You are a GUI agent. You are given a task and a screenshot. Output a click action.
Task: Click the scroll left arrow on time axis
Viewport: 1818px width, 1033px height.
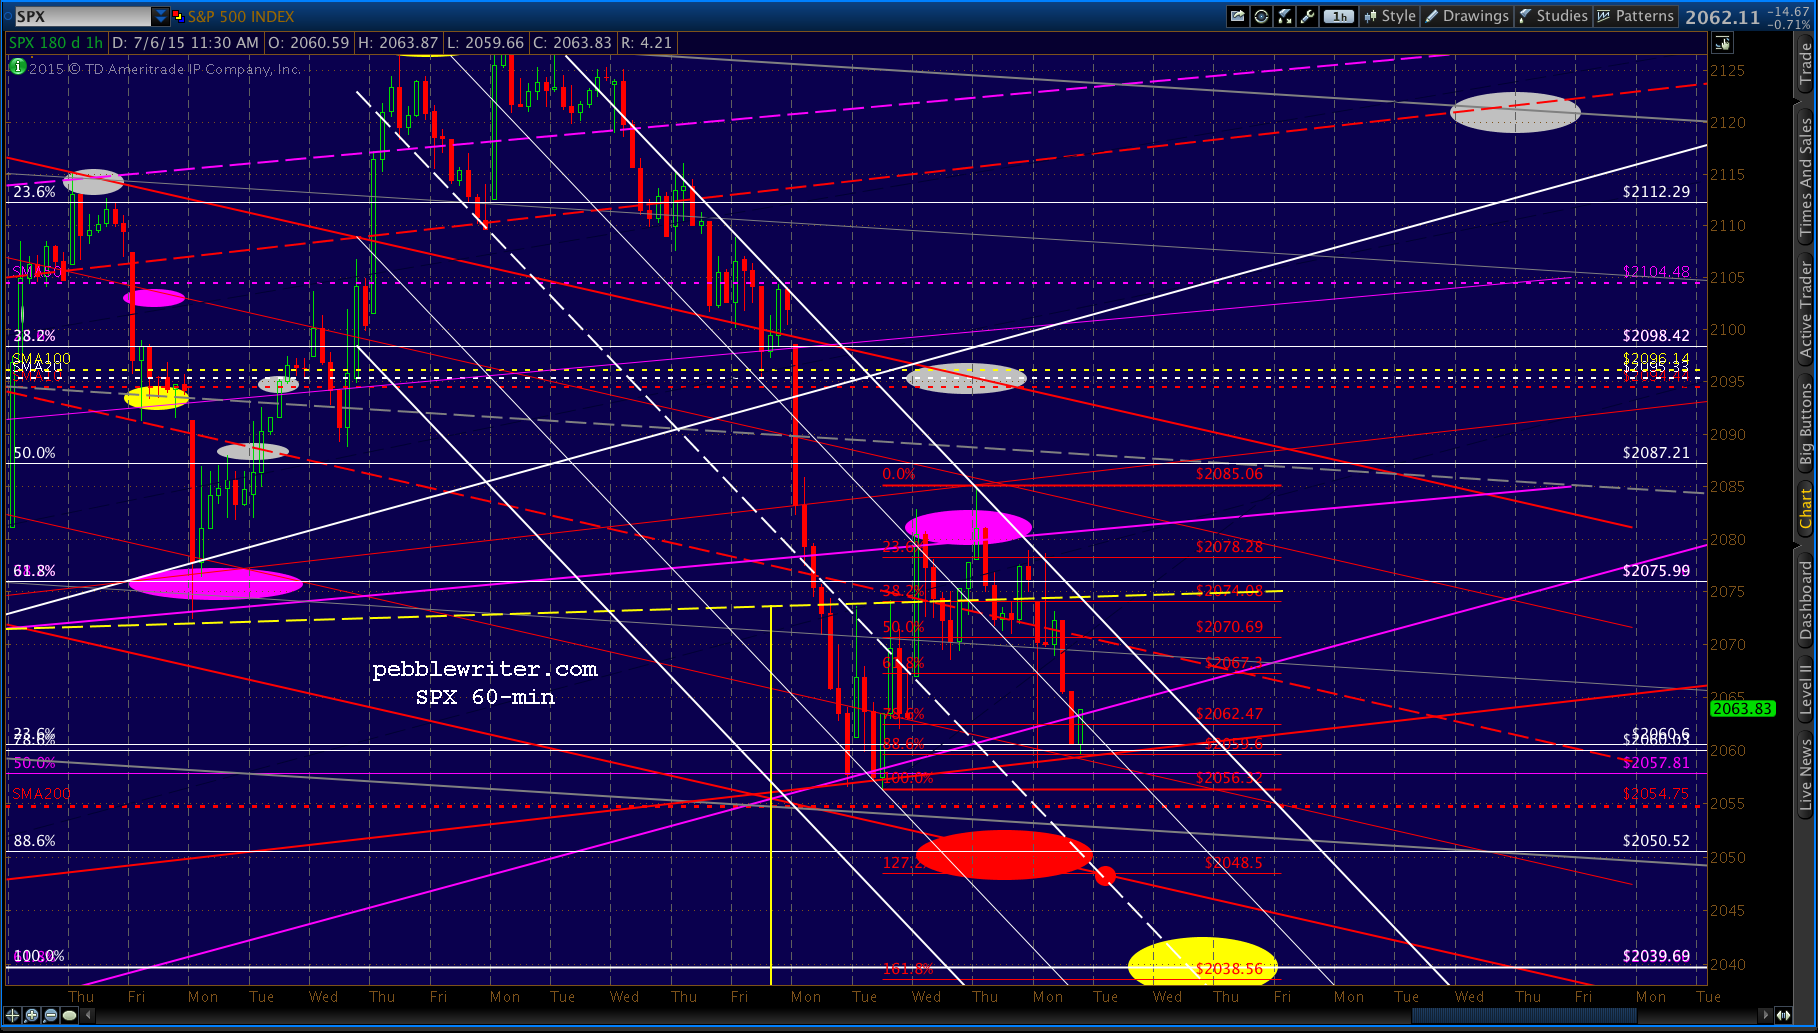click(x=88, y=1015)
